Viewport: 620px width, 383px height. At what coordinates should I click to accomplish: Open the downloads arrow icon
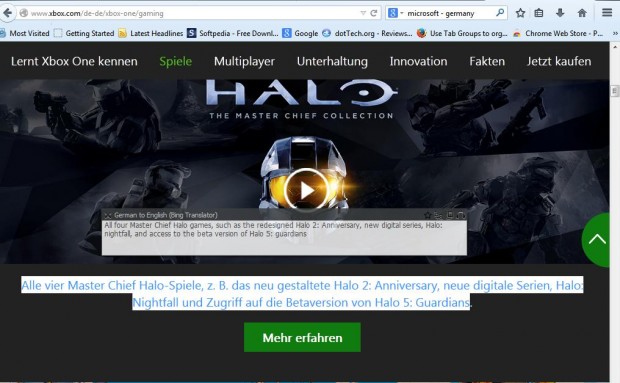[560, 13]
